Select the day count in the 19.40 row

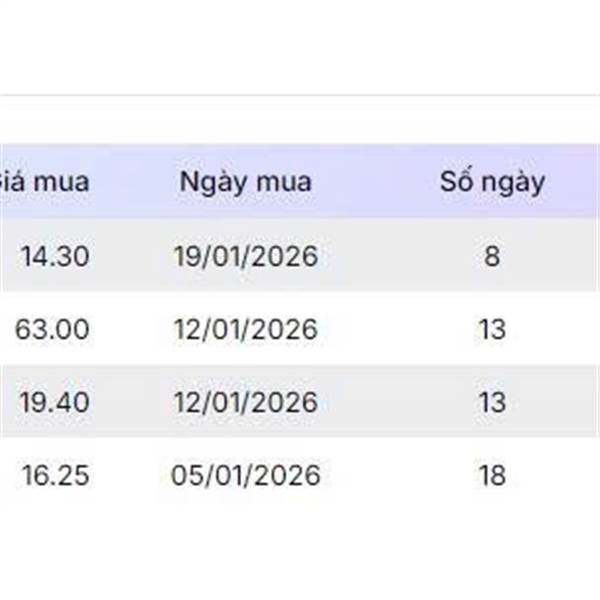tap(492, 402)
